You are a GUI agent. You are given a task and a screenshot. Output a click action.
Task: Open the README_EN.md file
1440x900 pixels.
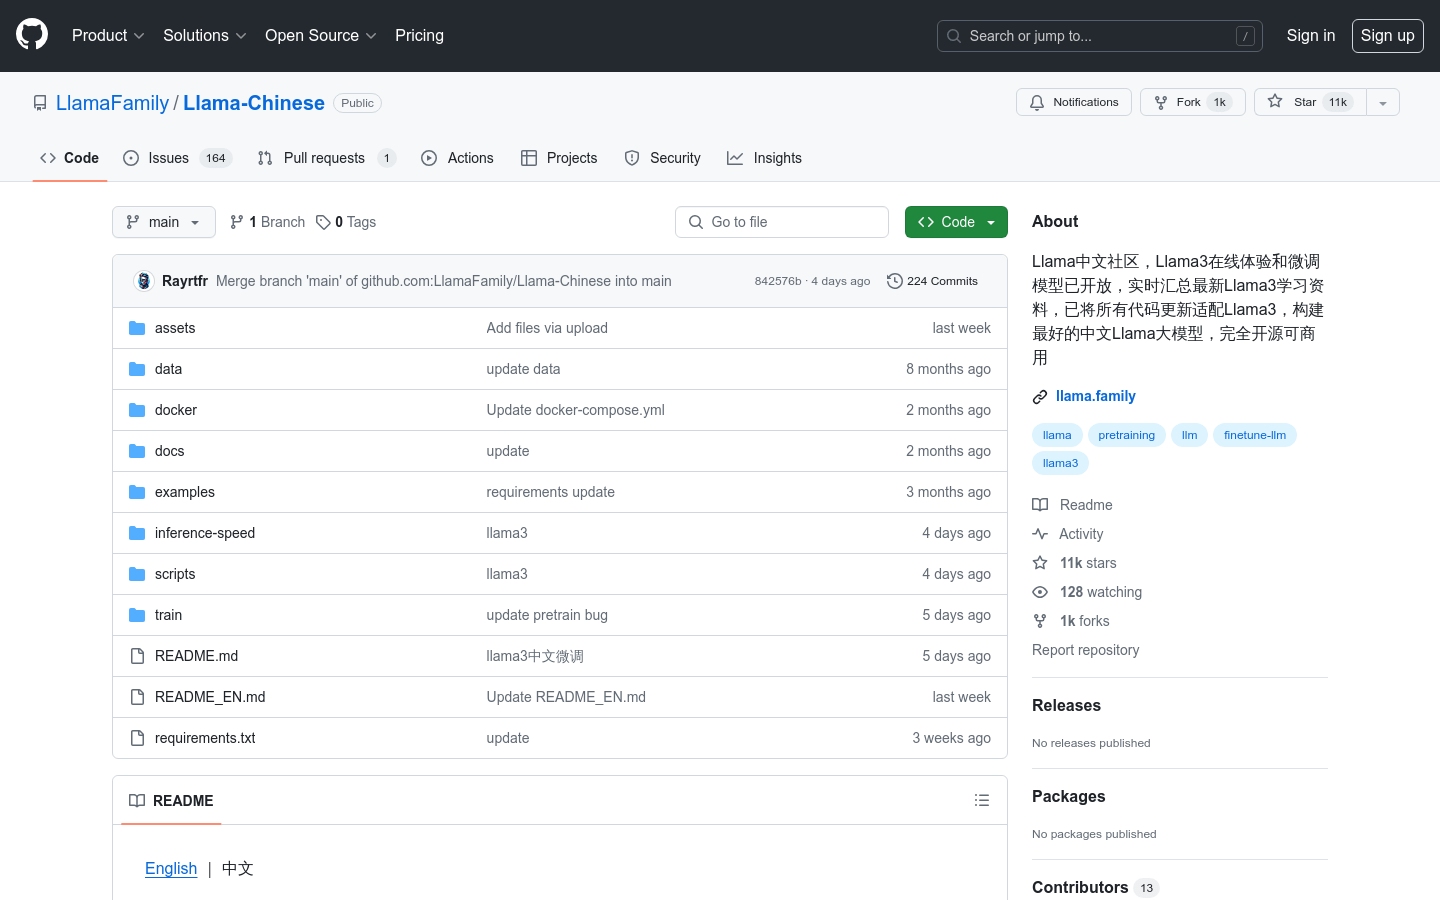[x=210, y=697]
